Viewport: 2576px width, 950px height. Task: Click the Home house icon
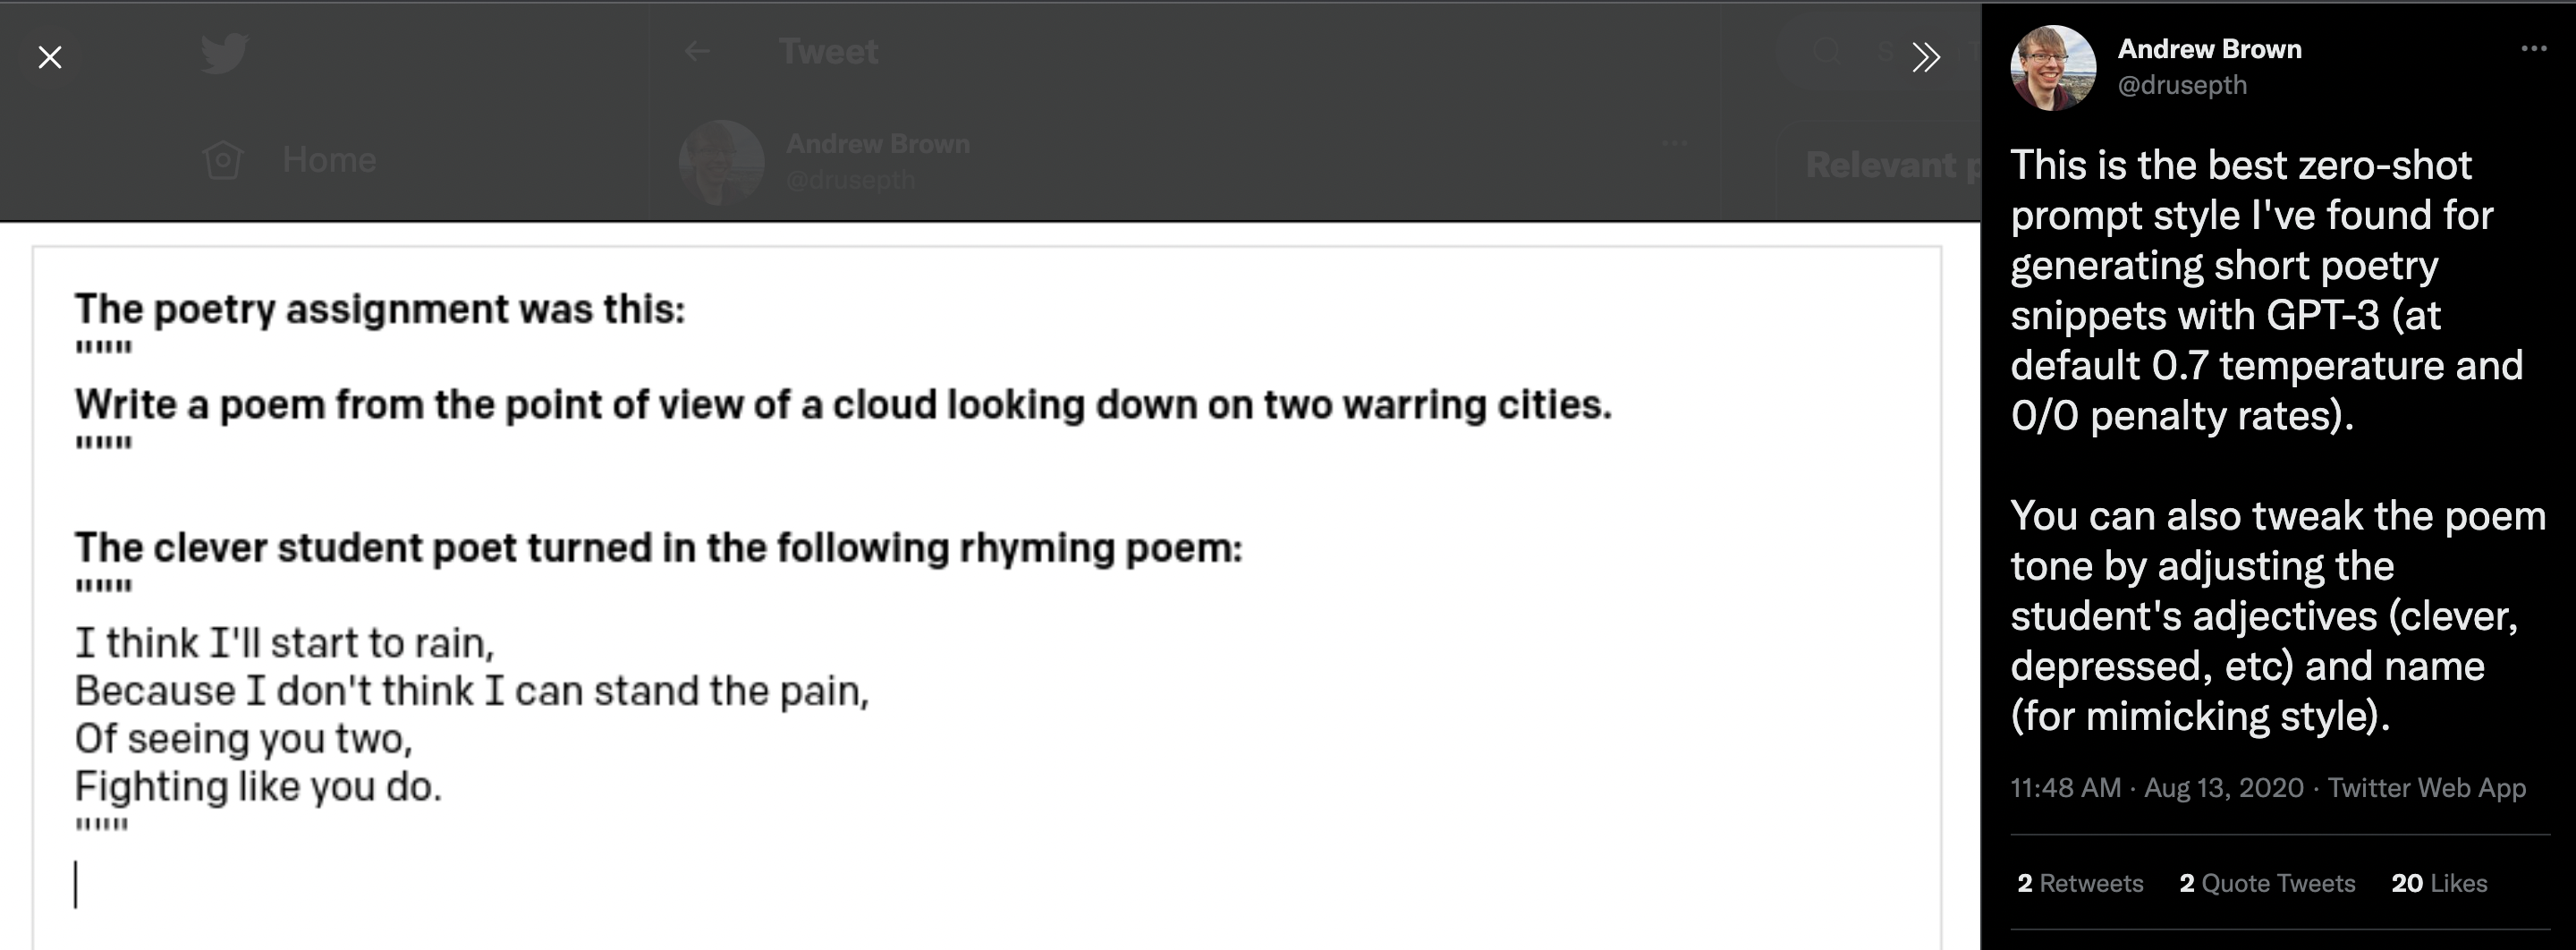[x=222, y=160]
